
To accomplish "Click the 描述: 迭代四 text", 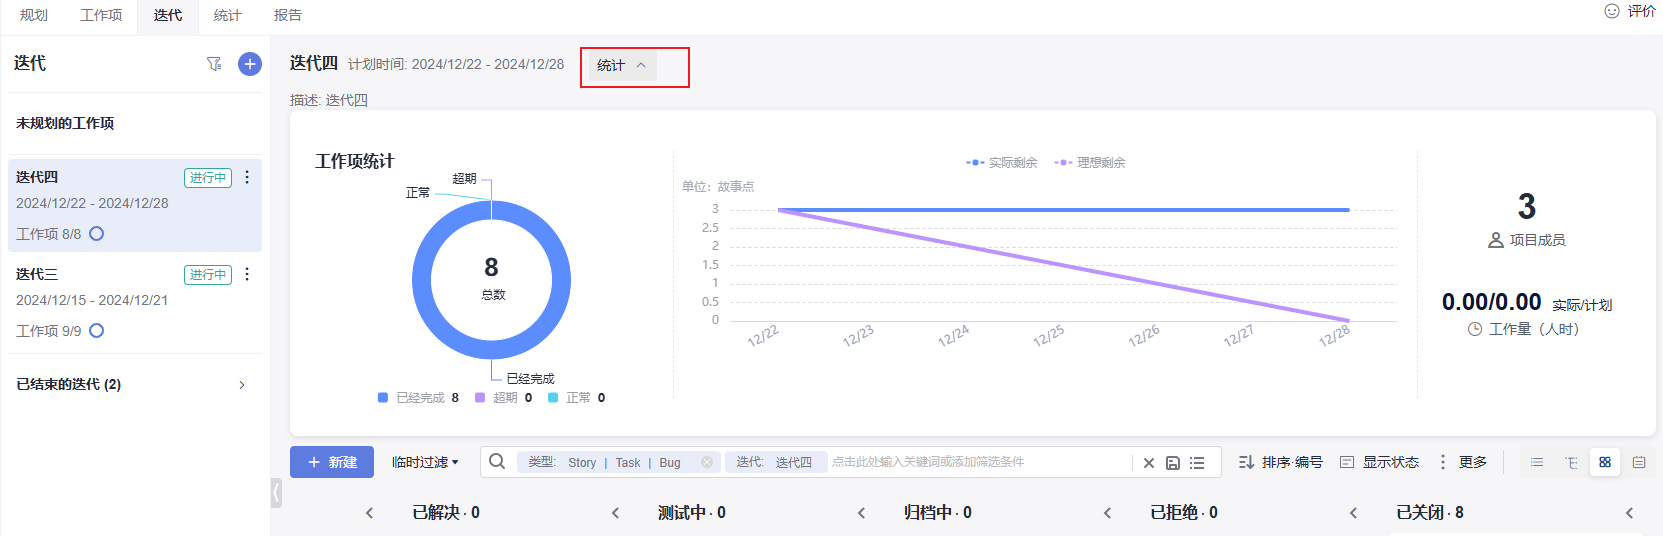I will click(329, 100).
